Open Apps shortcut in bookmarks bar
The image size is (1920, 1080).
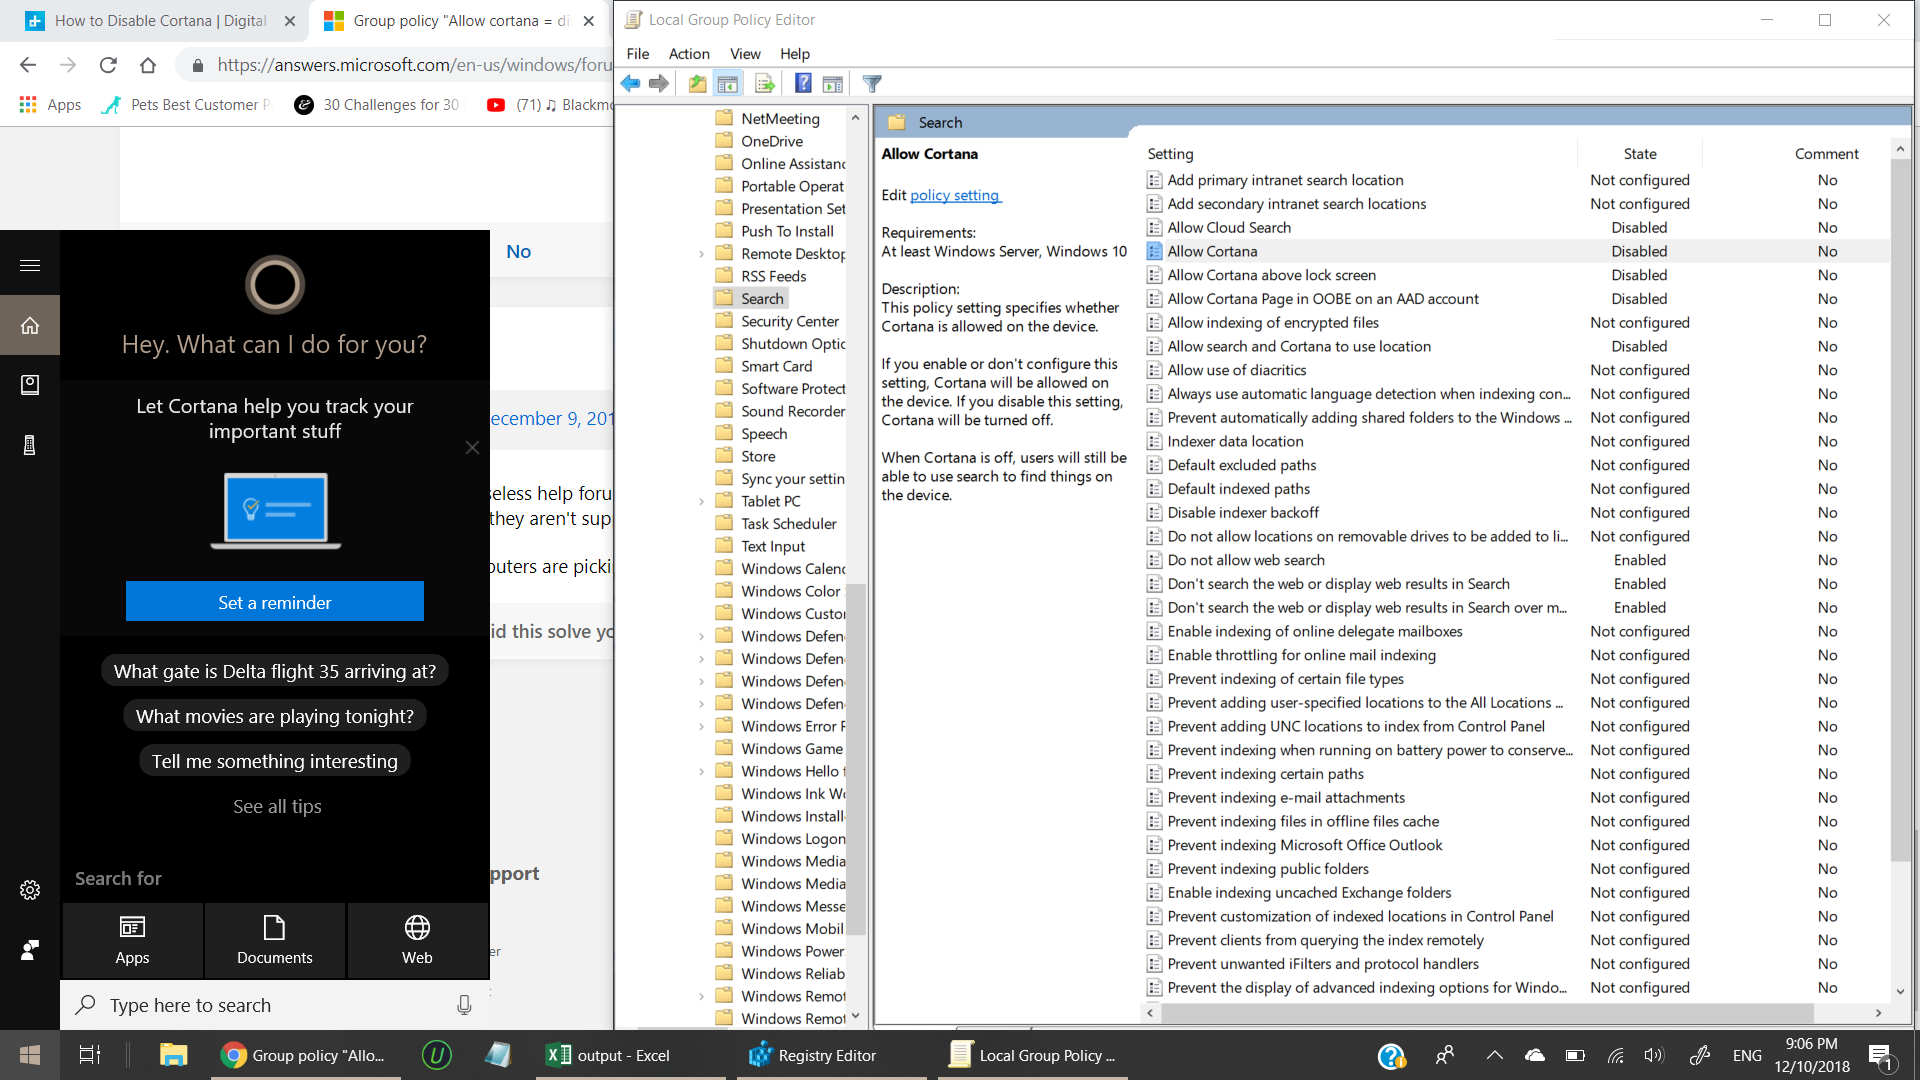(x=50, y=105)
